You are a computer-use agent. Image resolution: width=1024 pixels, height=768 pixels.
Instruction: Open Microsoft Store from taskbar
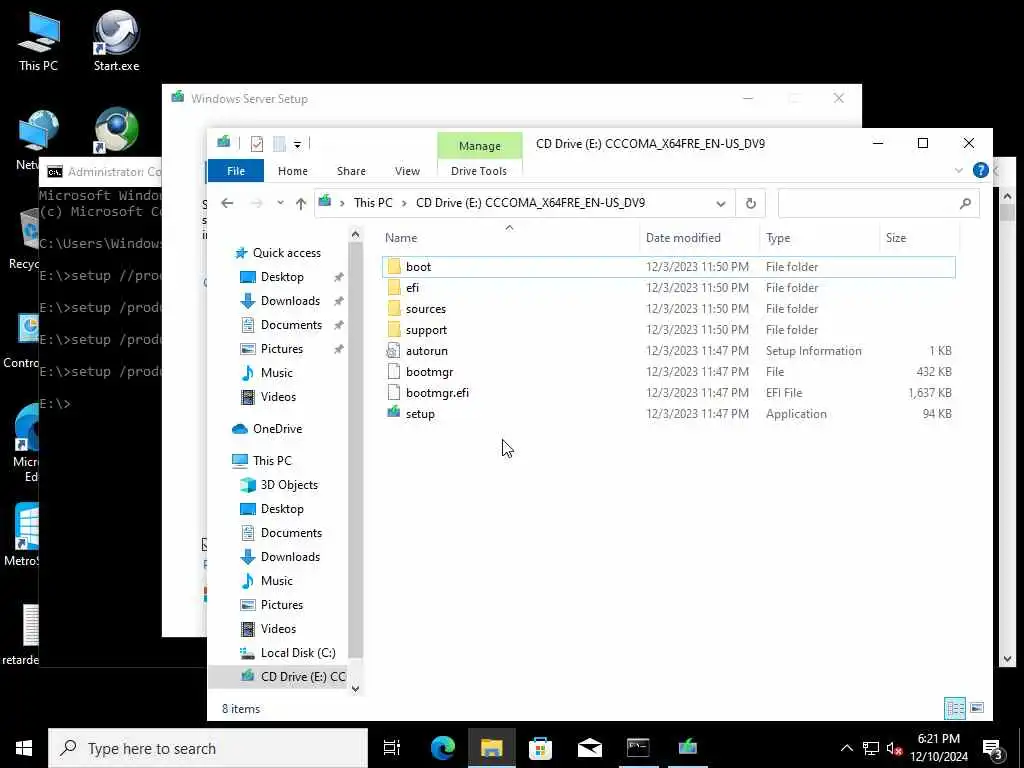pos(540,748)
